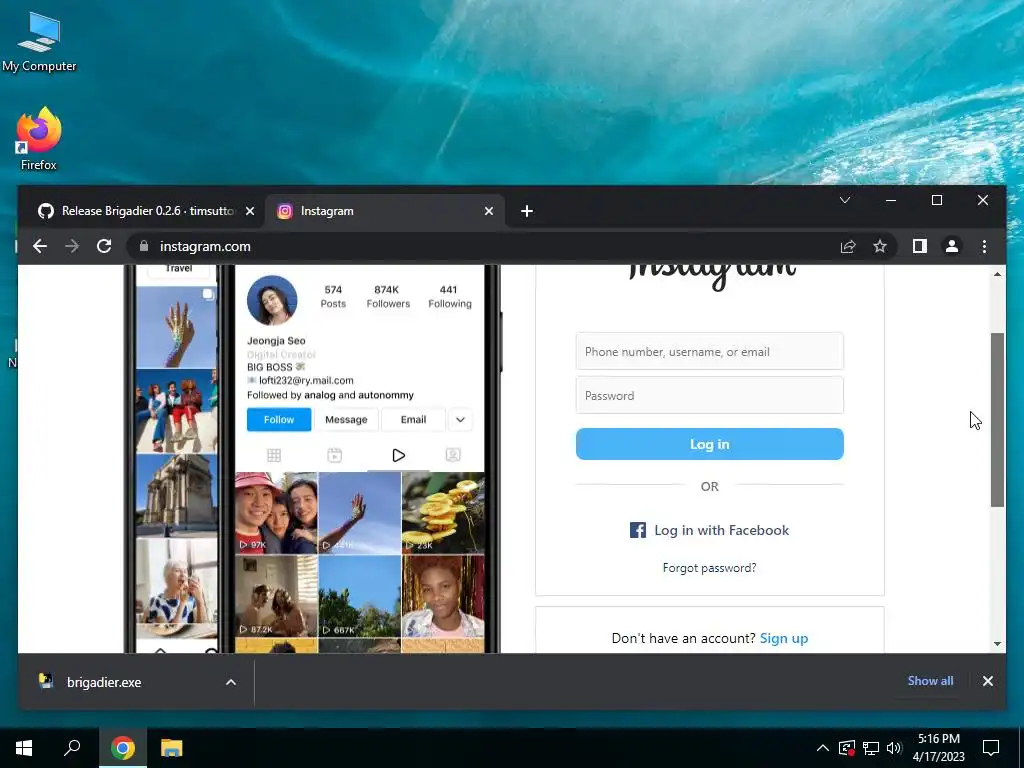Click the Chrome taskbar icon
The width and height of the screenshot is (1024, 768).
[123, 748]
